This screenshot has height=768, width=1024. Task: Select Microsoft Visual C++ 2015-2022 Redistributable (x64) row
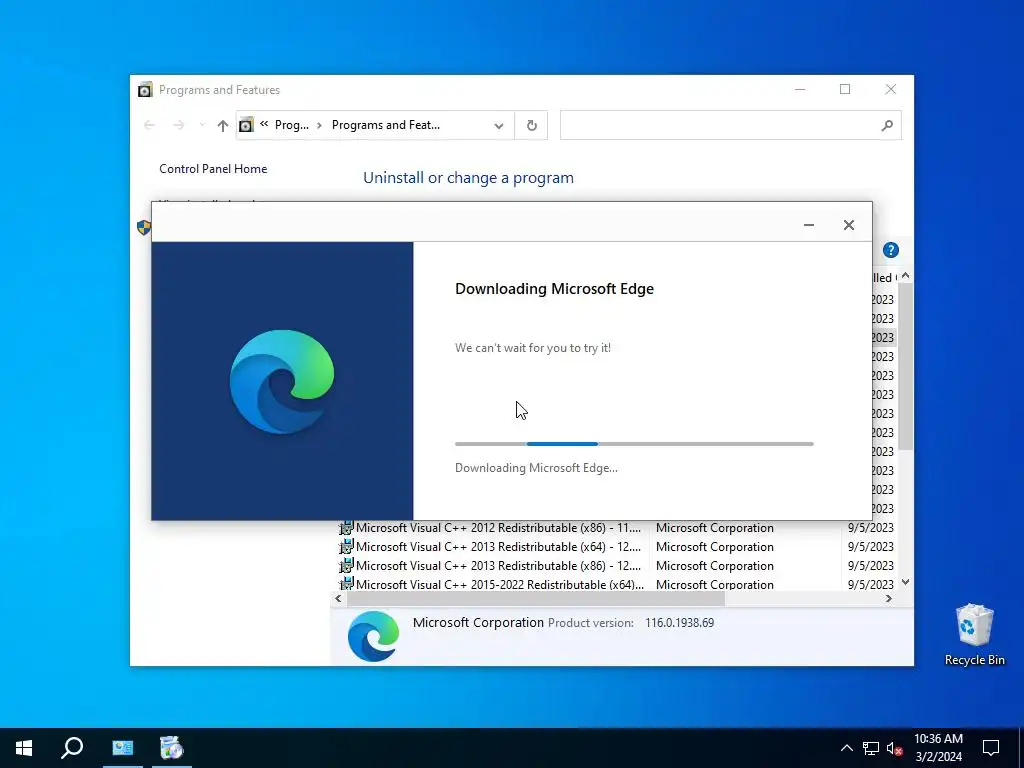(616, 584)
